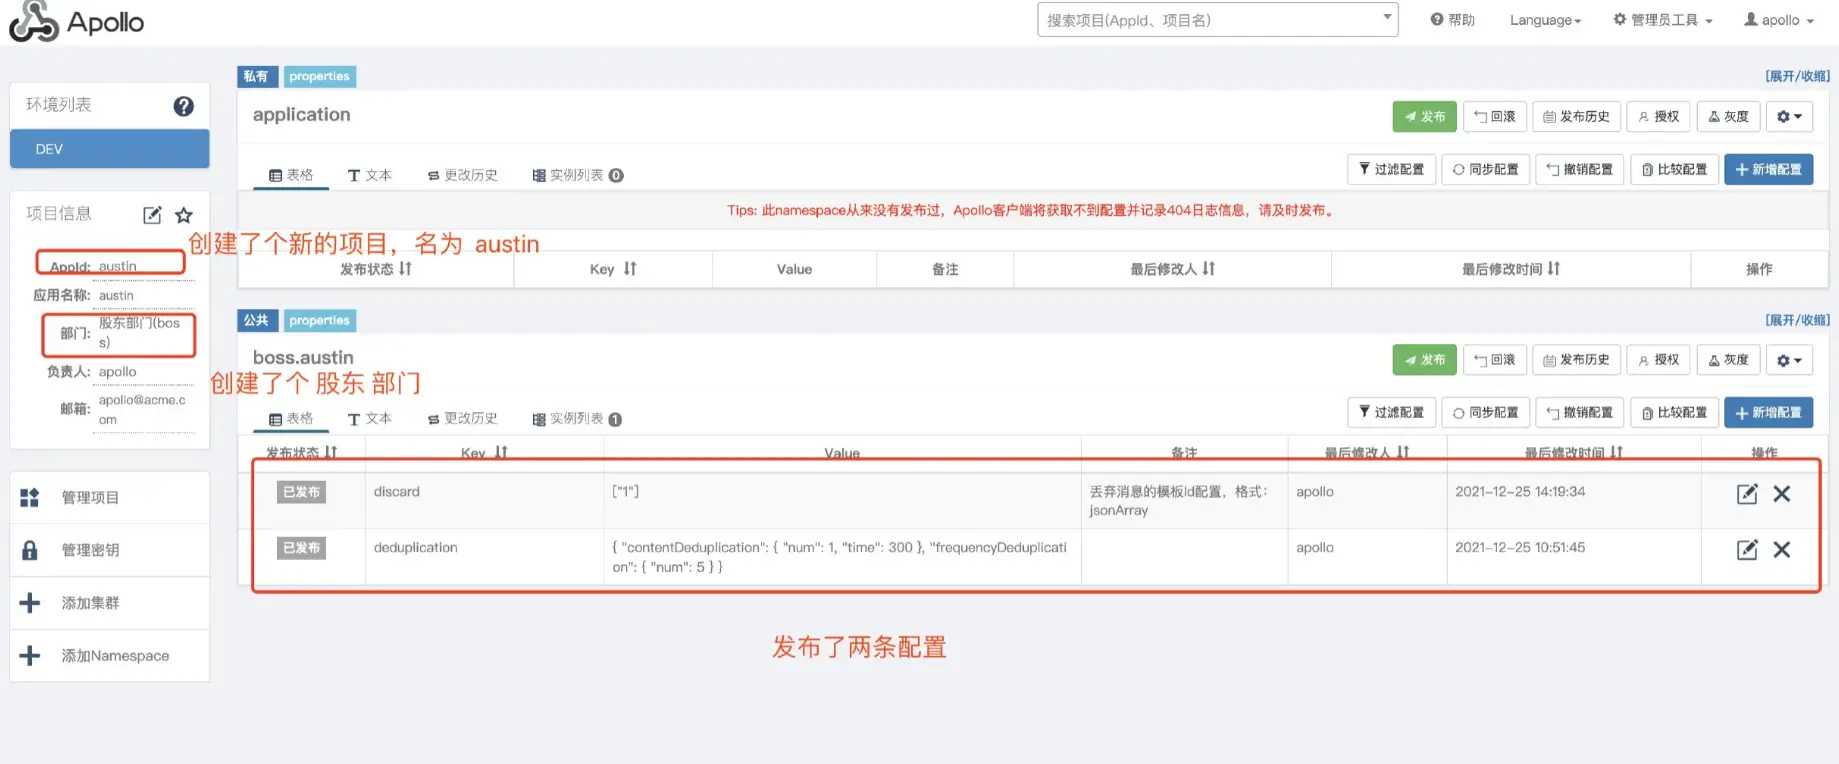Open 发布历史 for boss.austin namespace

click(x=1576, y=360)
